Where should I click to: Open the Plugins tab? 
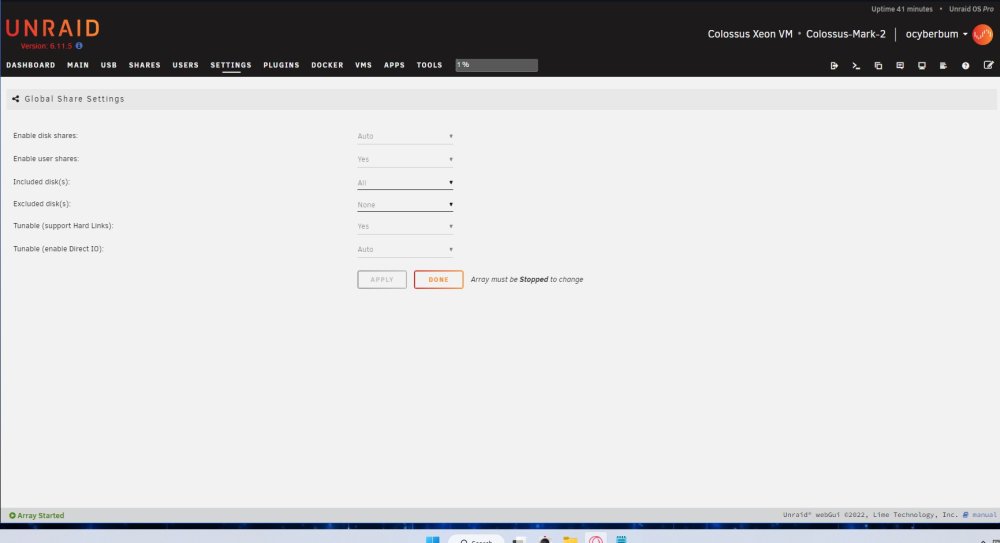point(281,65)
